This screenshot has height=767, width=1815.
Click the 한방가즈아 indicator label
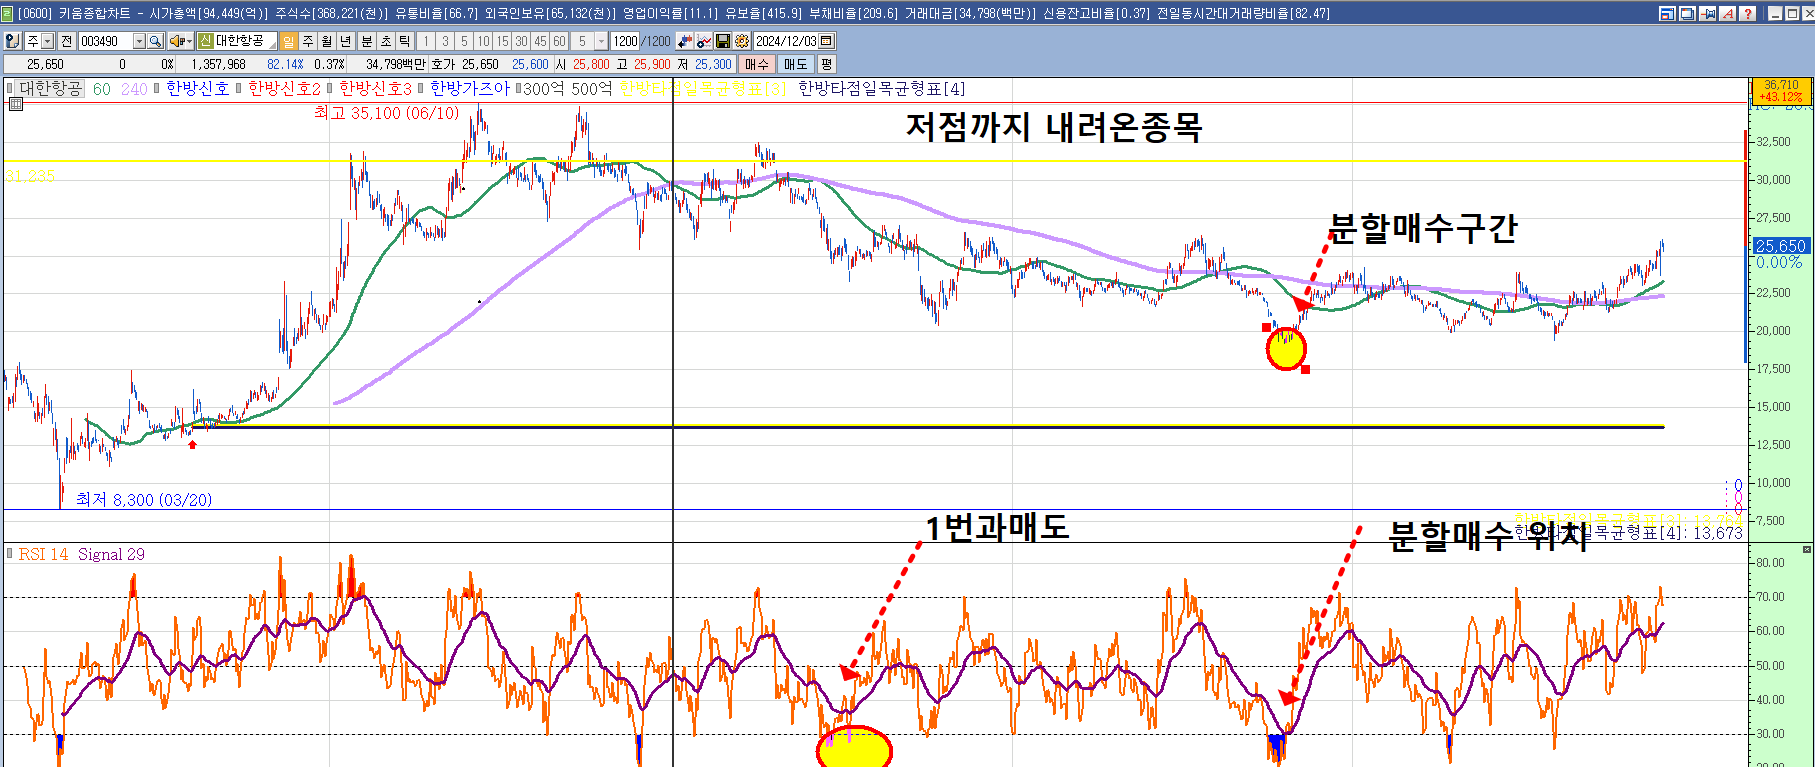click(469, 88)
